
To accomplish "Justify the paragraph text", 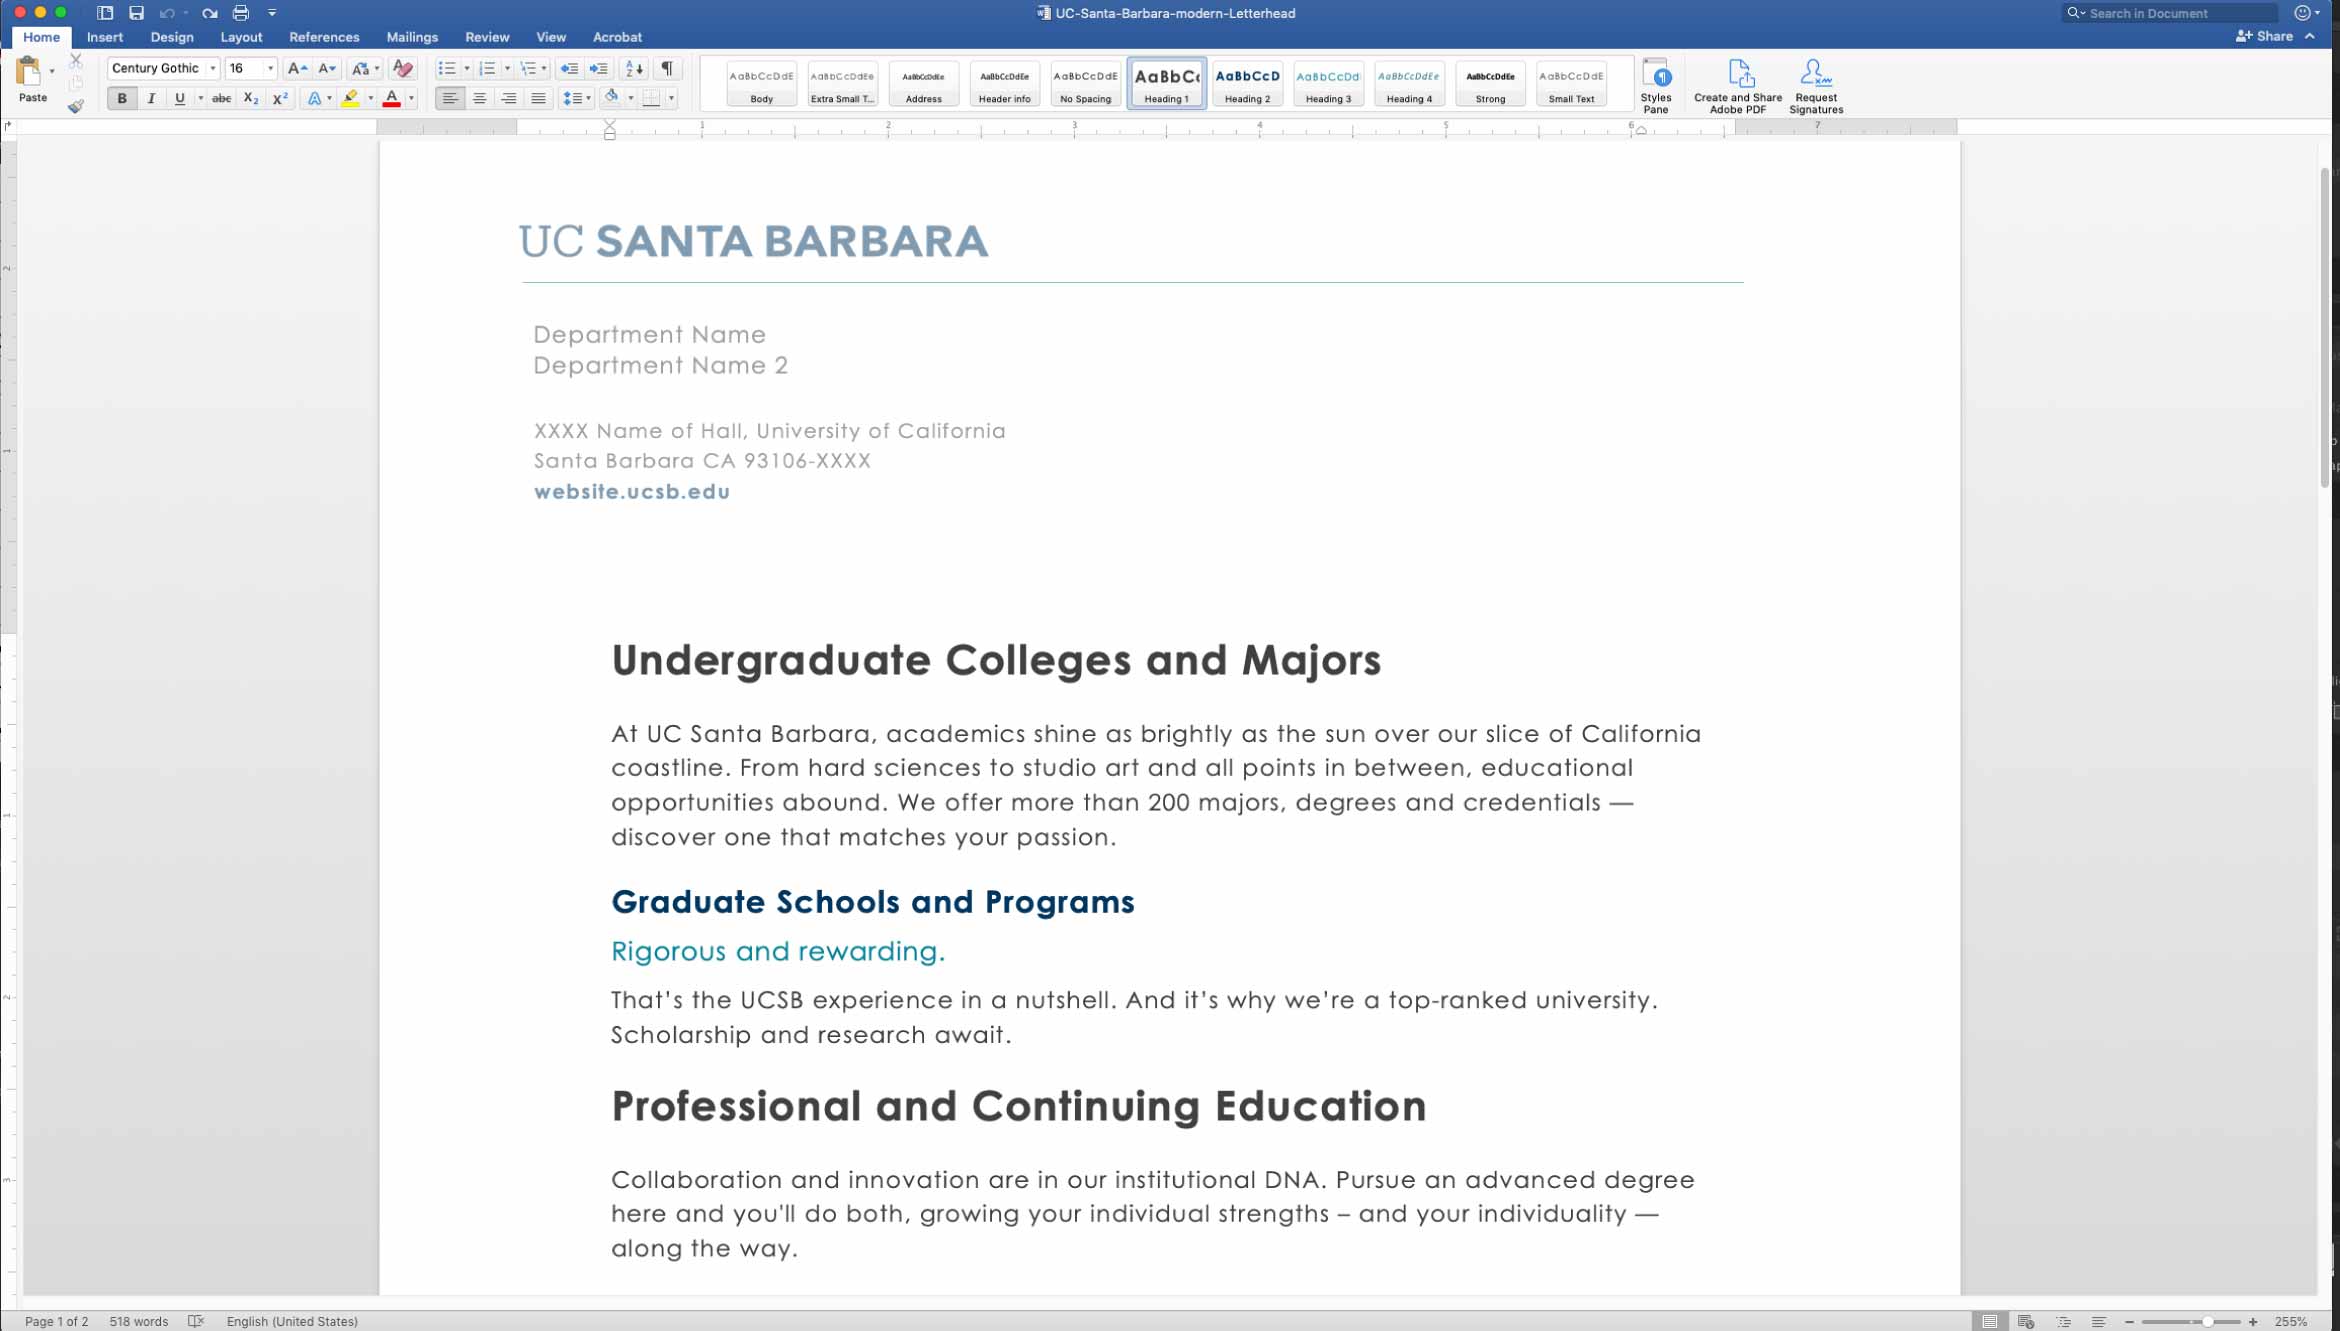I will [x=538, y=98].
